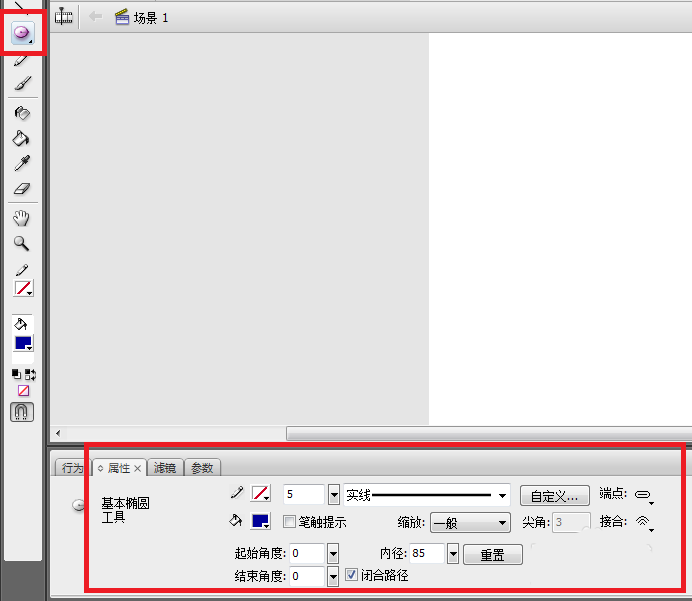This screenshot has height=601, width=692.
Task: Select the Oval Primitive tool in toolbar
Action: tap(23, 33)
